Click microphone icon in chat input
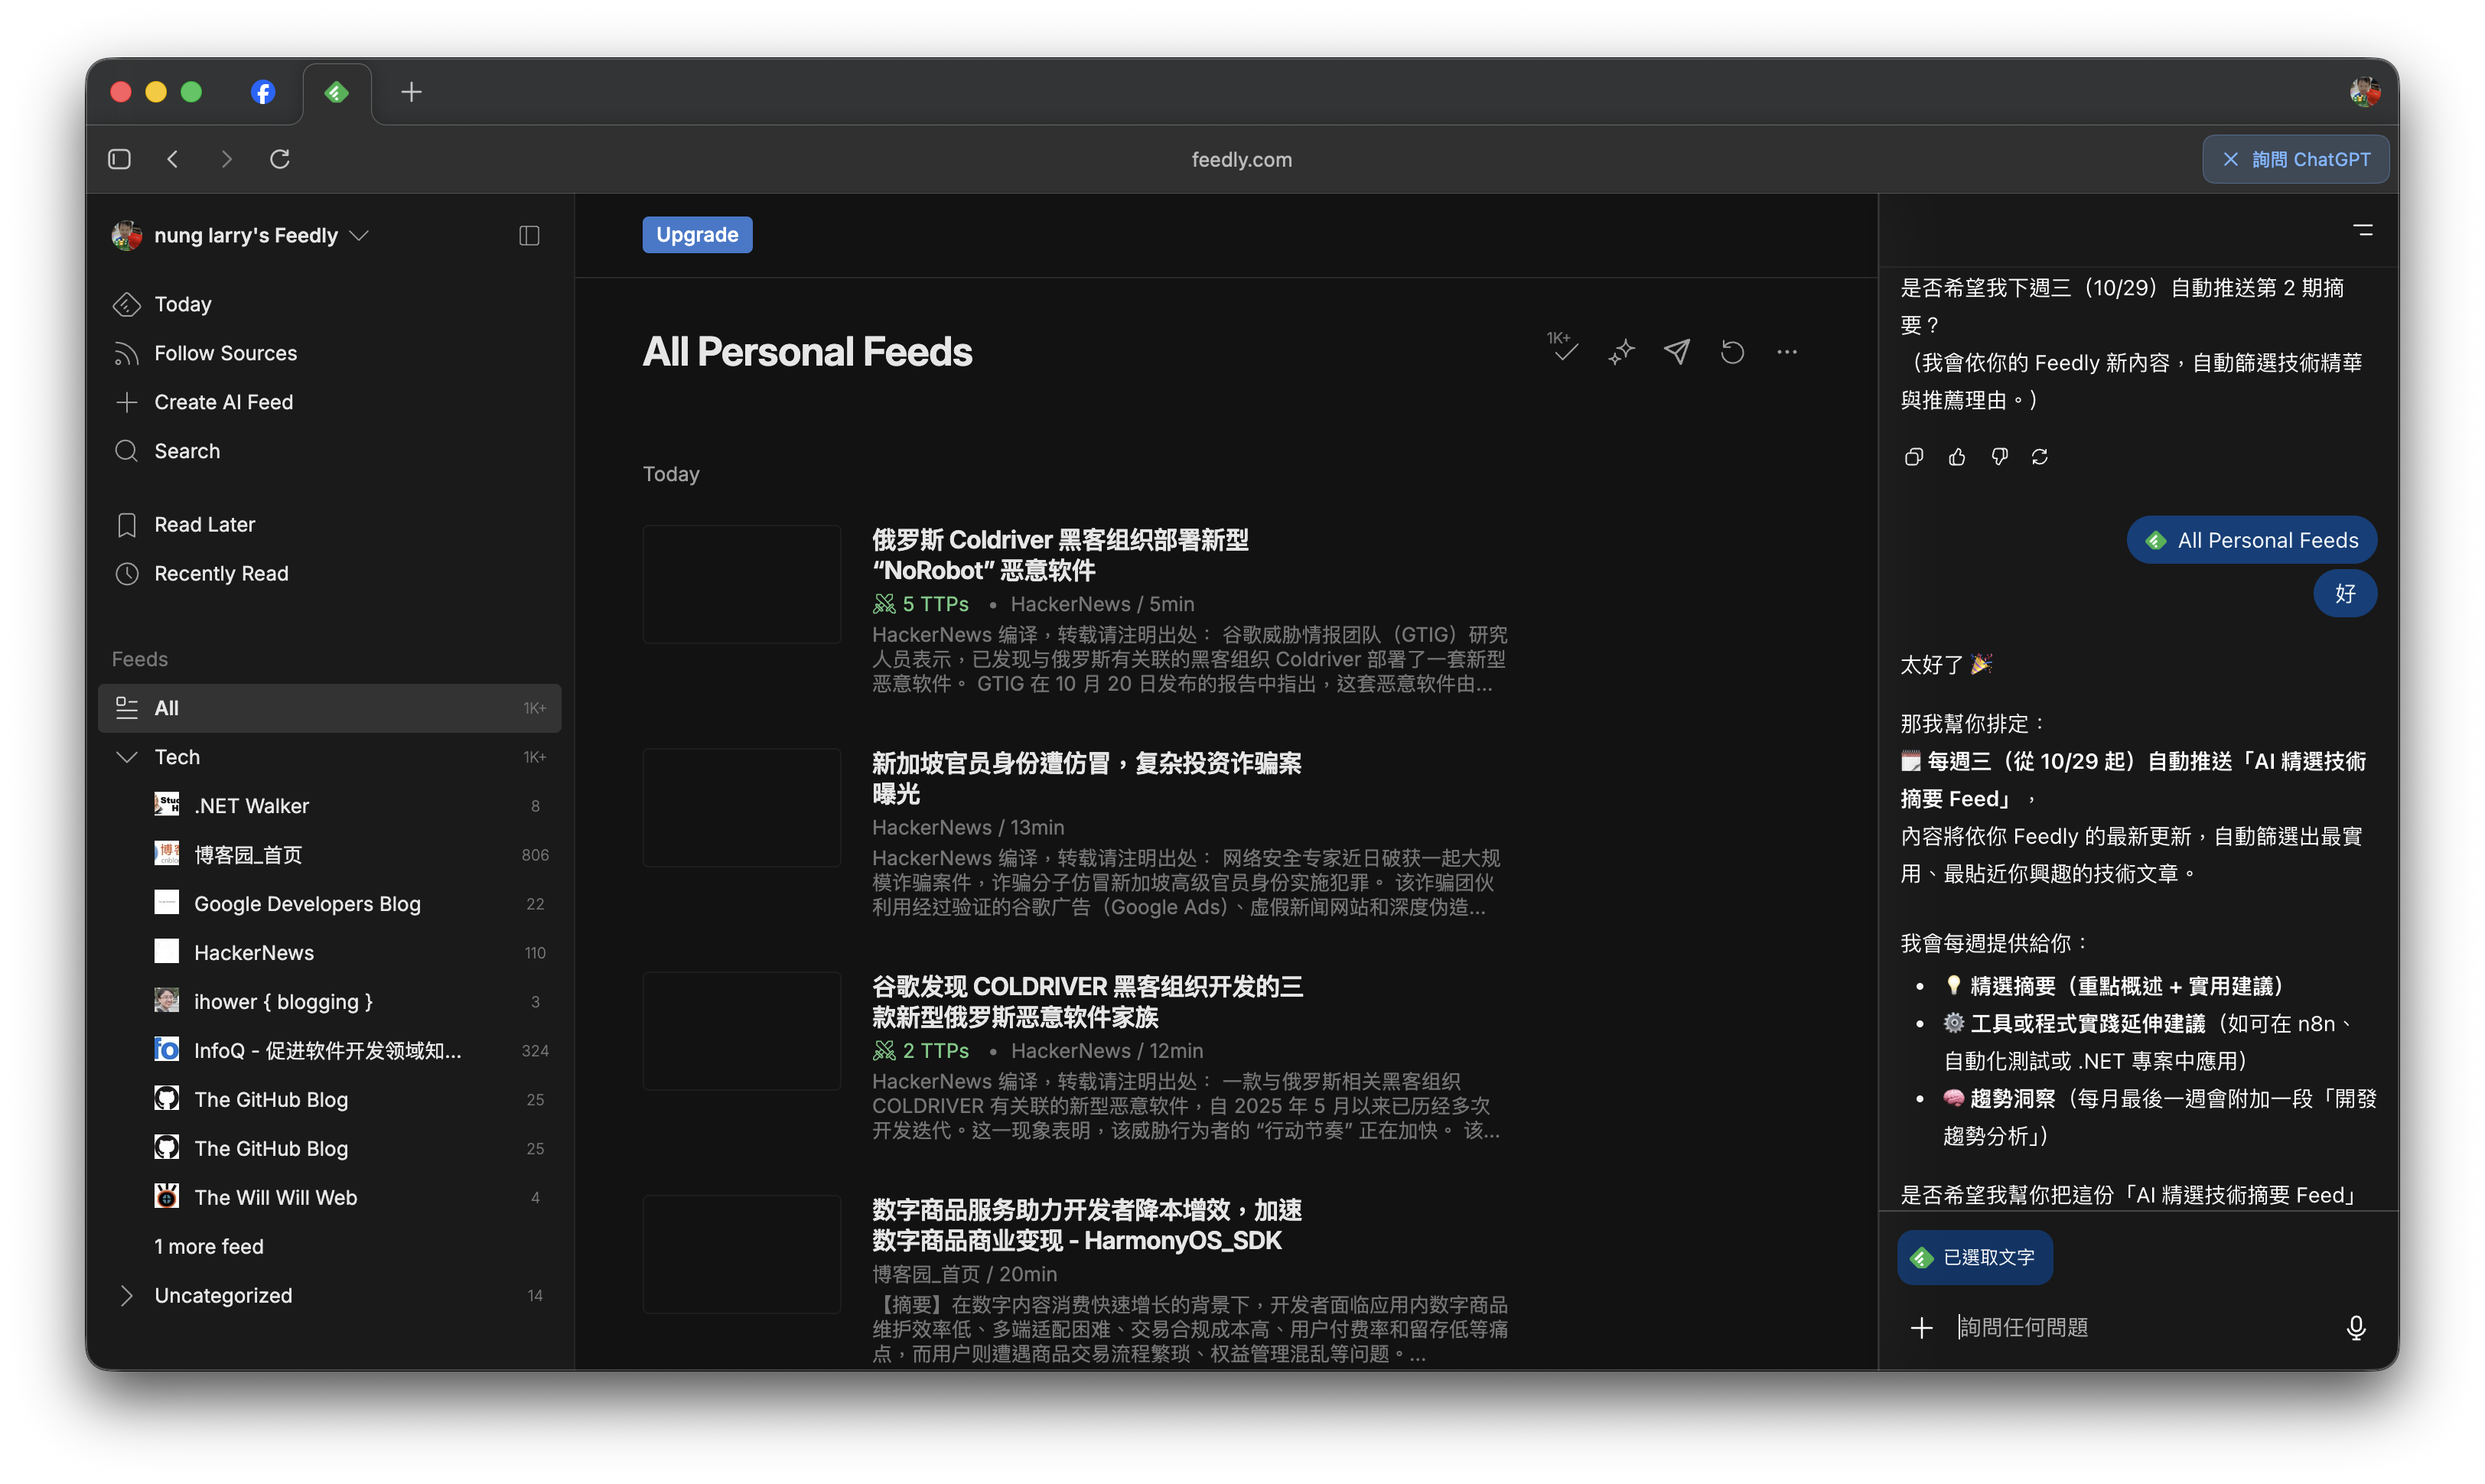The image size is (2485, 1484). [2355, 1327]
